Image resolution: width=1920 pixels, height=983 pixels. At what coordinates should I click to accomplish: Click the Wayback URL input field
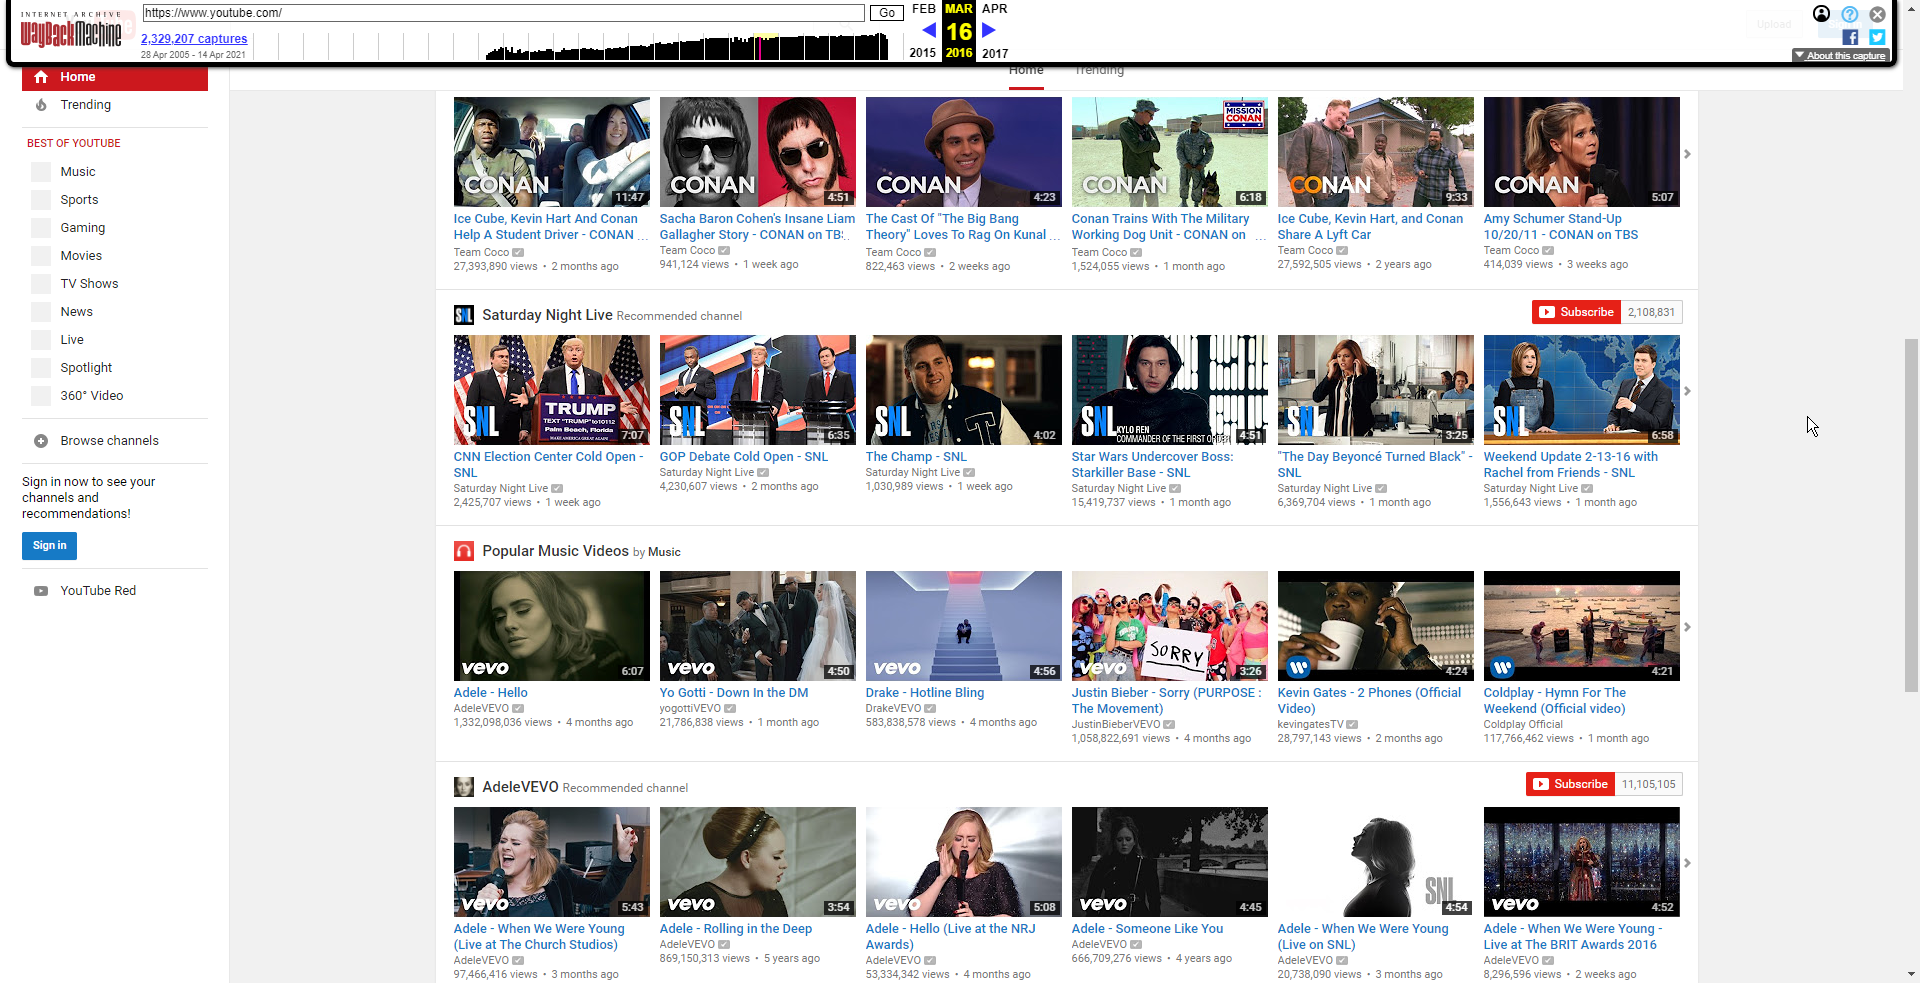point(504,13)
